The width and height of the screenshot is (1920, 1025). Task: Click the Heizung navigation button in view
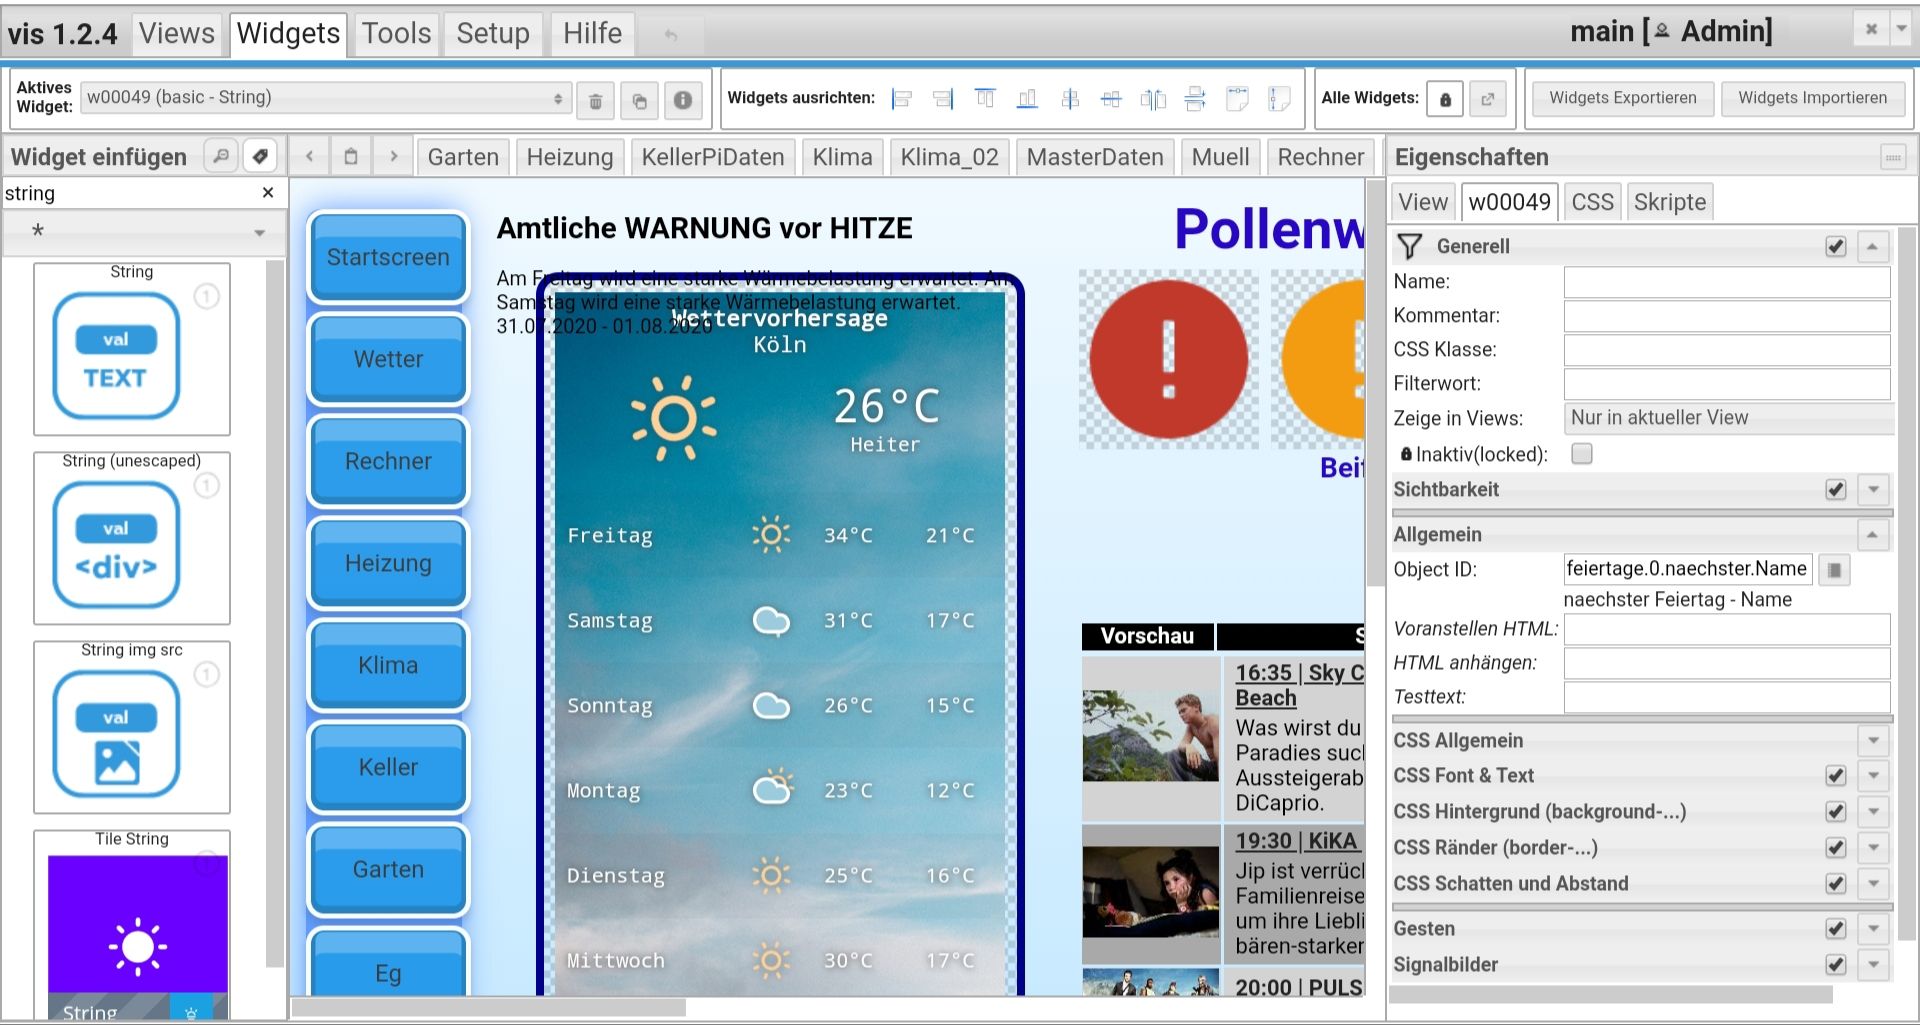pyautogui.click(x=388, y=563)
